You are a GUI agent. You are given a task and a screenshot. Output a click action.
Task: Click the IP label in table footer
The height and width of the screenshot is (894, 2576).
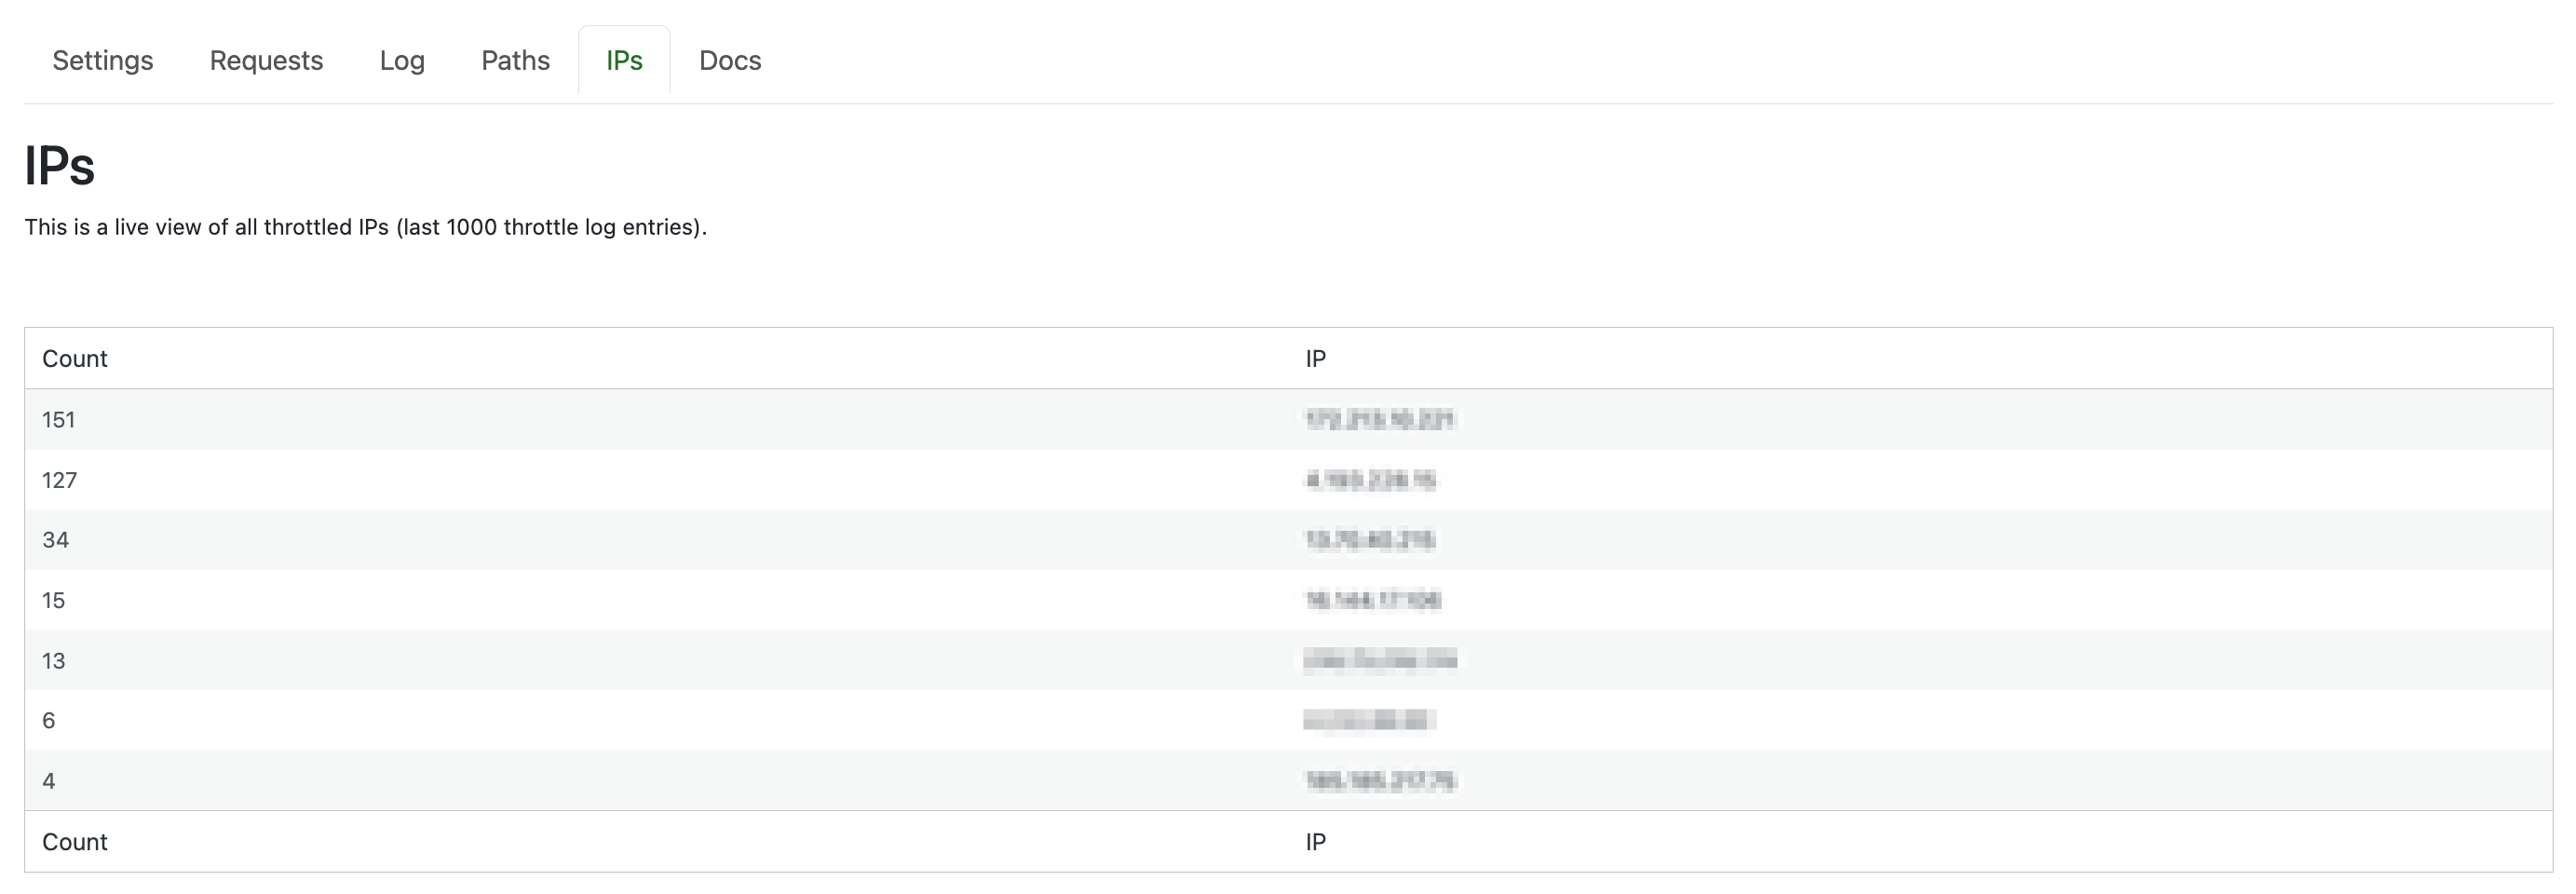pyautogui.click(x=1315, y=842)
